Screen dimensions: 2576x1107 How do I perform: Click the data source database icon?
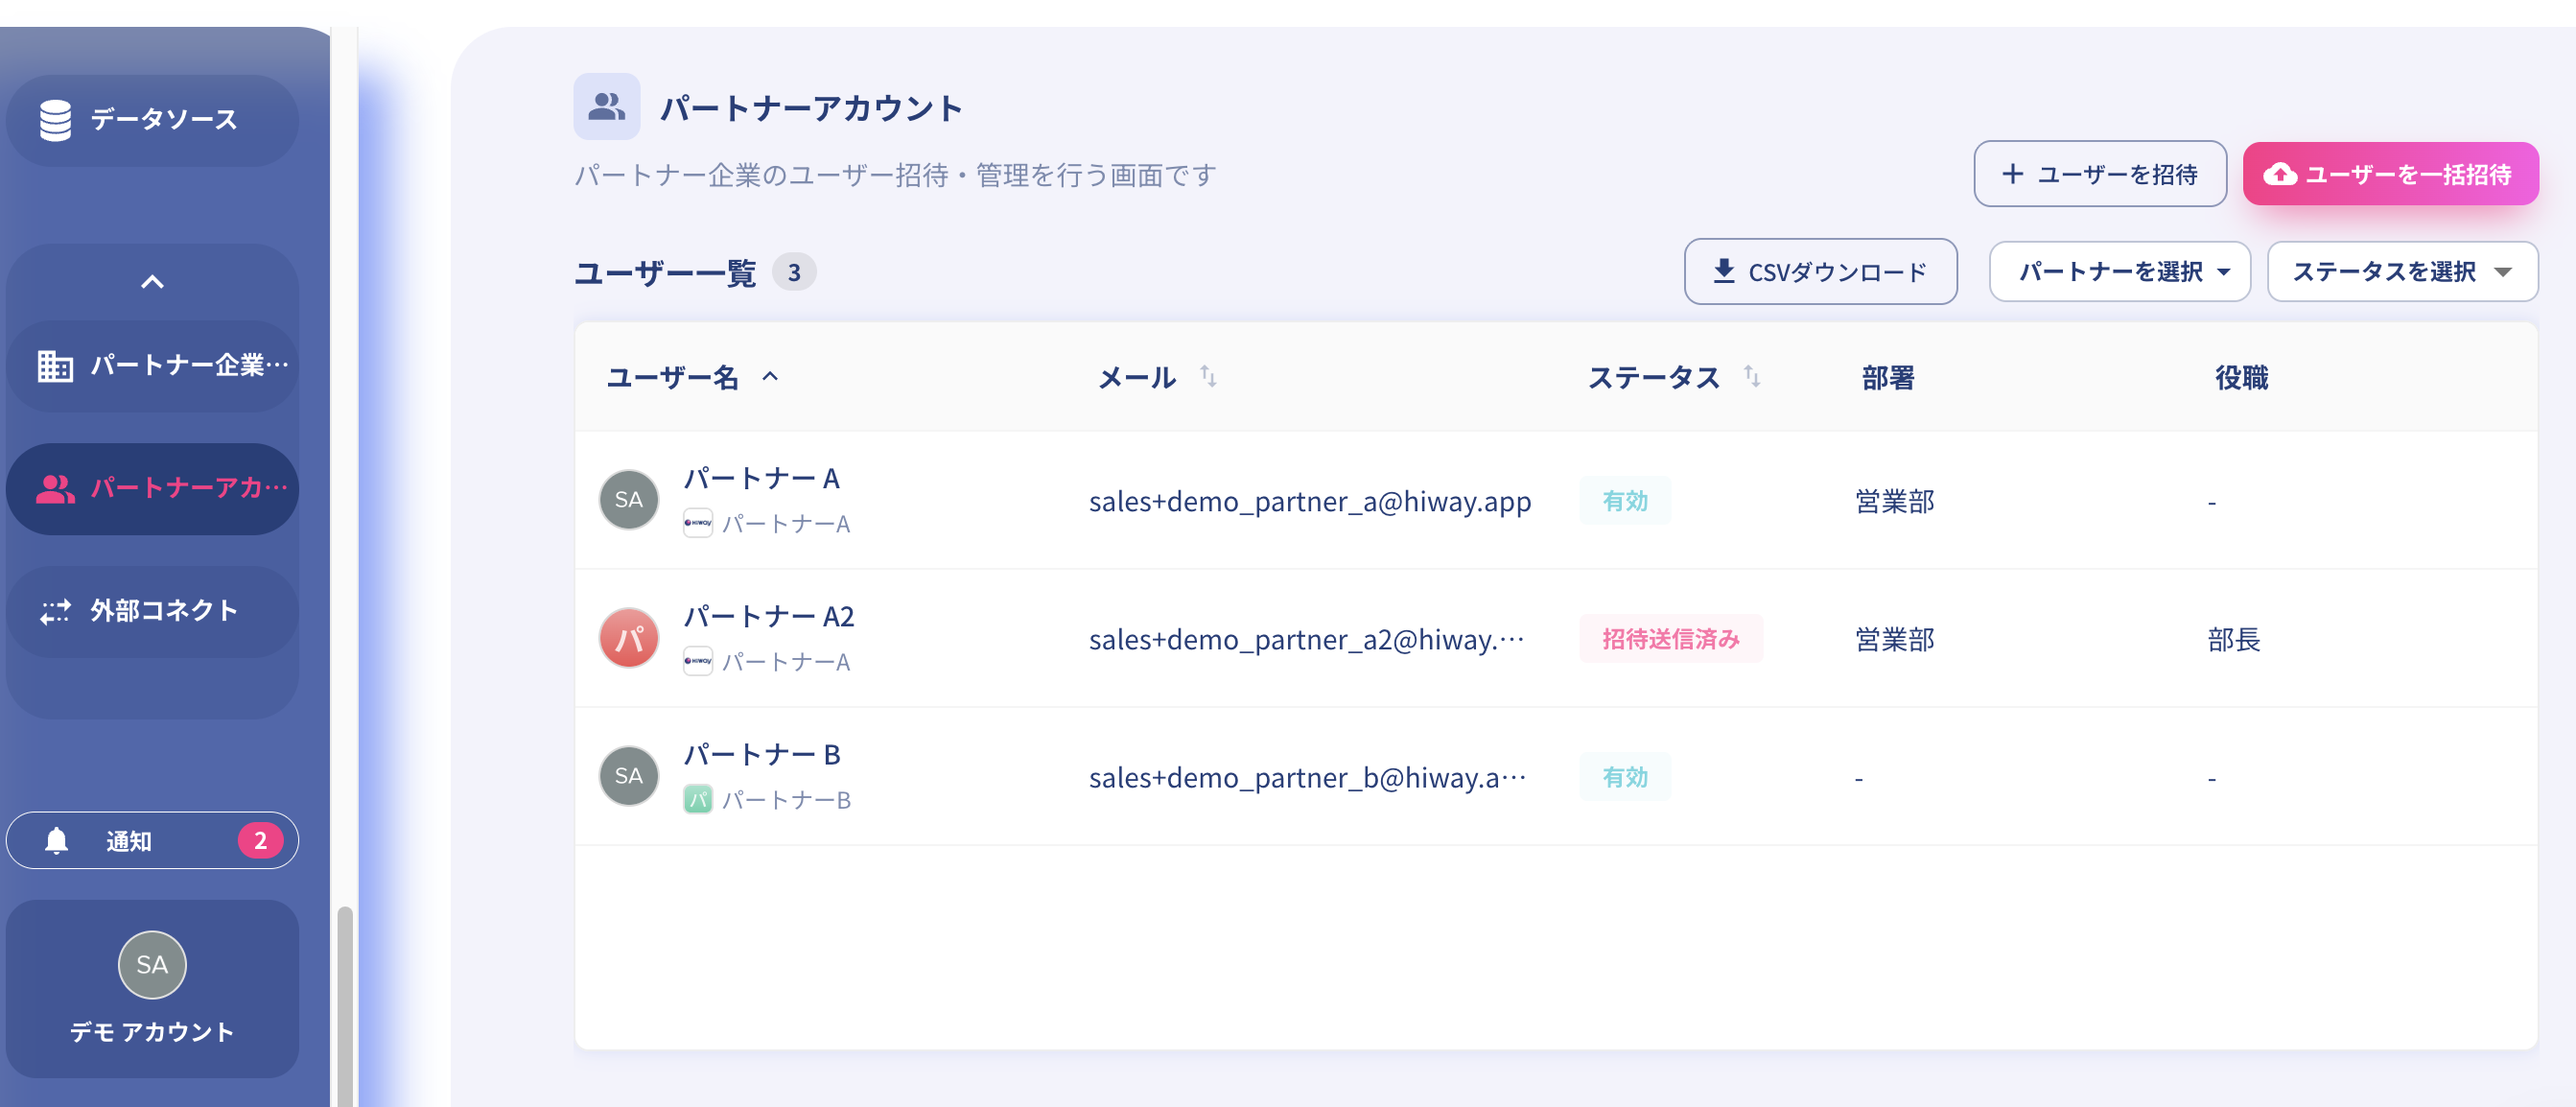55,120
